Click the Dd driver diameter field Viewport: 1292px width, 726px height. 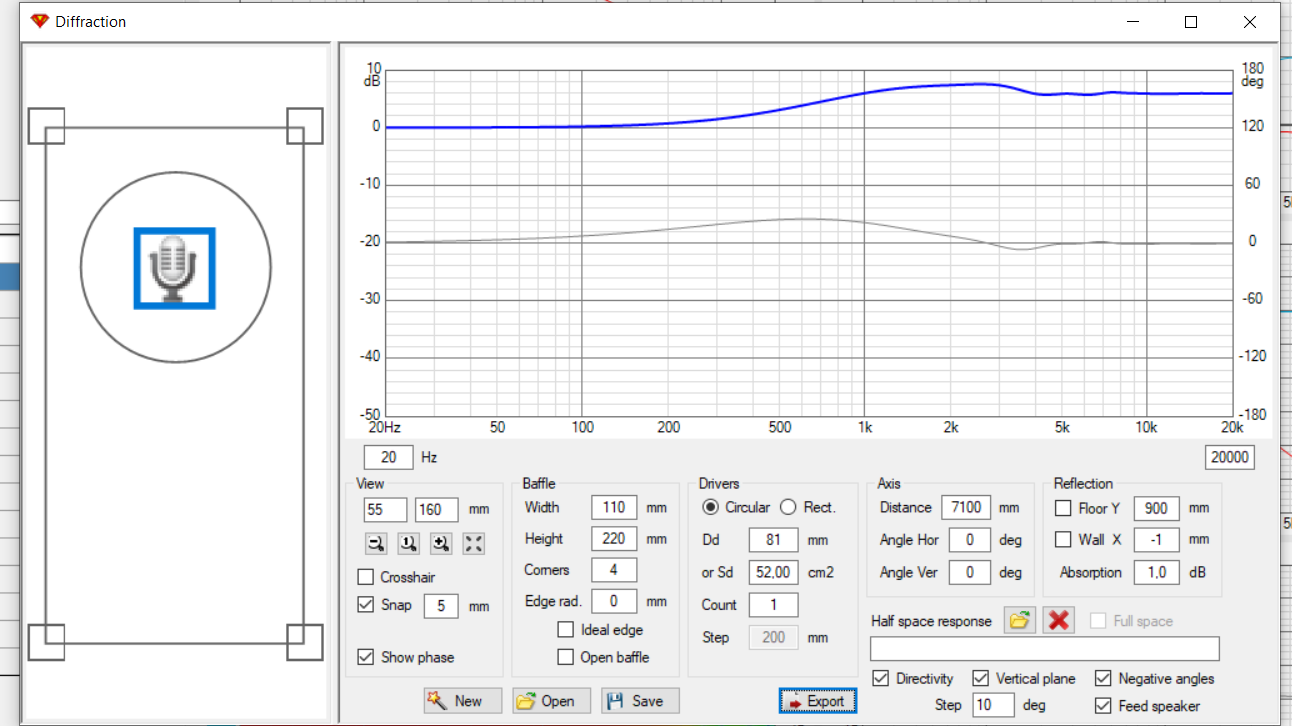pyautogui.click(x=774, y=540)
